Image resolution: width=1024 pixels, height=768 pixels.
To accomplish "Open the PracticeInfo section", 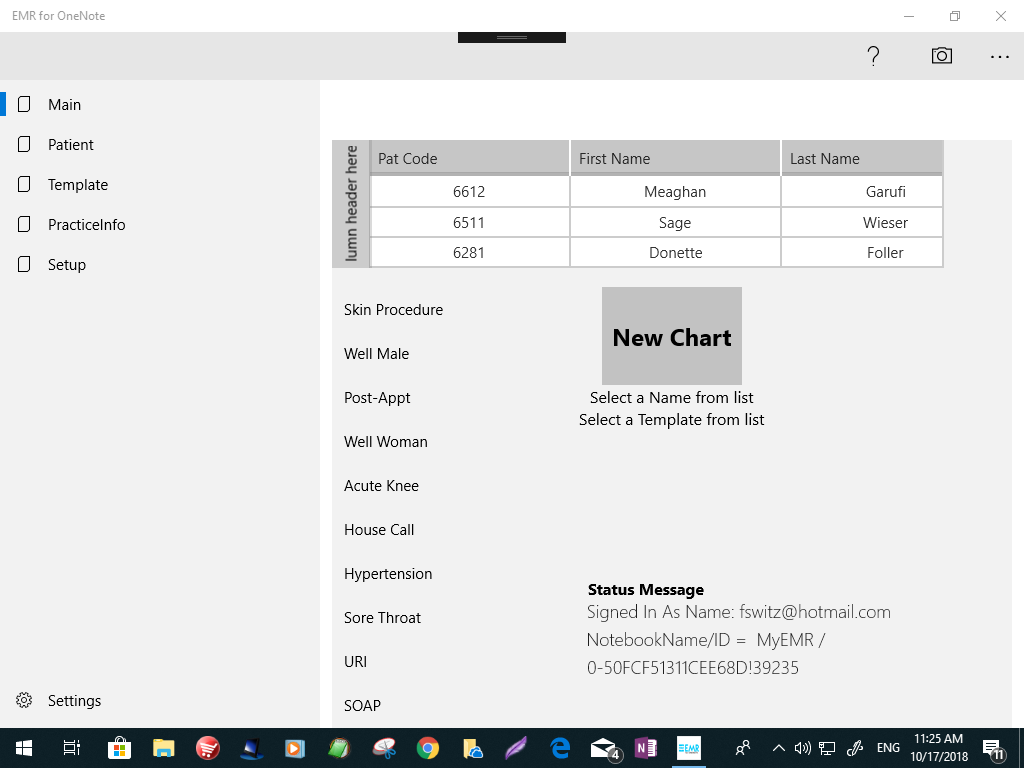I will (x=89, y=224).
